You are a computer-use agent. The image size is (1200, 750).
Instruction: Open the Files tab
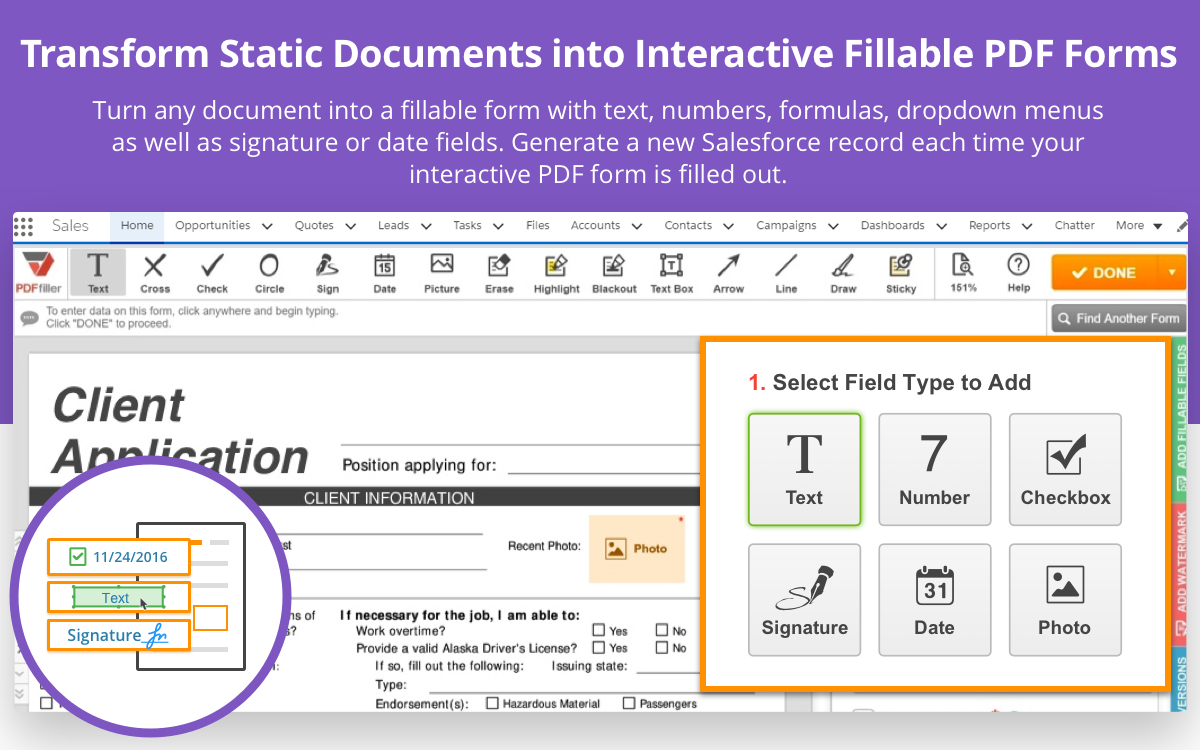point(538,226)
